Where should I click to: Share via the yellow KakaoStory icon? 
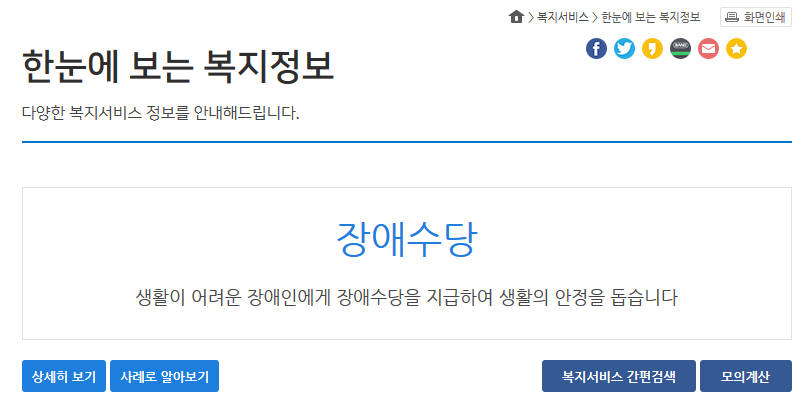tap(652, 49)
